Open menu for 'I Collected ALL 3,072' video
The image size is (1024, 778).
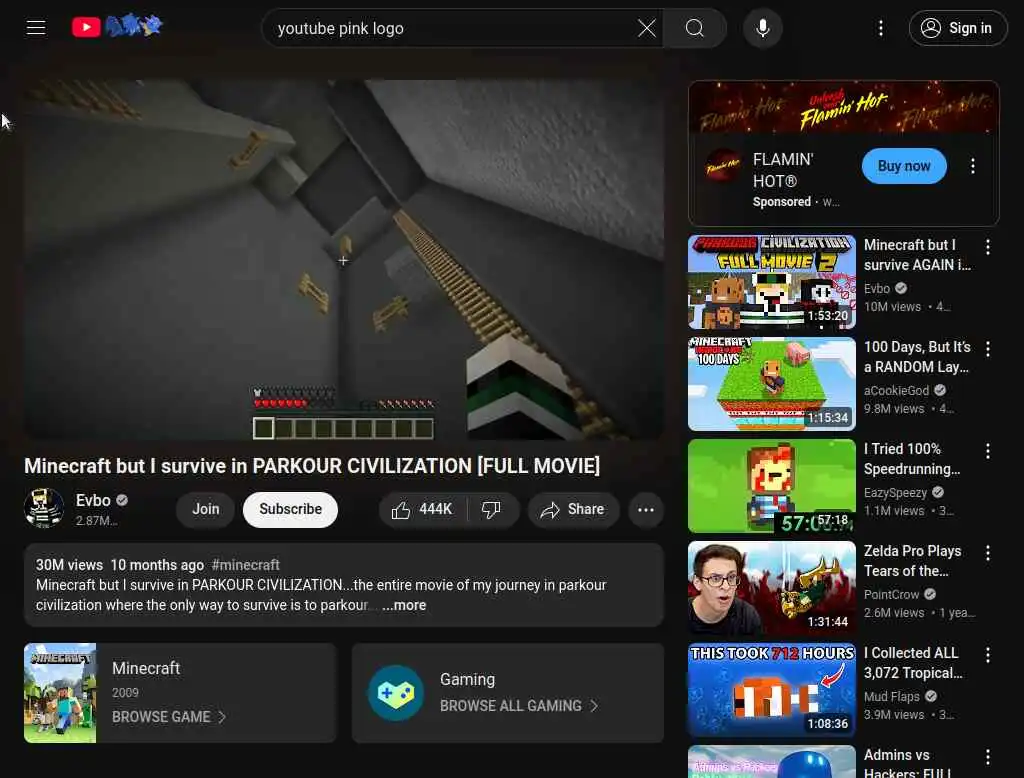pyautogui.click(x=987, y=655)
